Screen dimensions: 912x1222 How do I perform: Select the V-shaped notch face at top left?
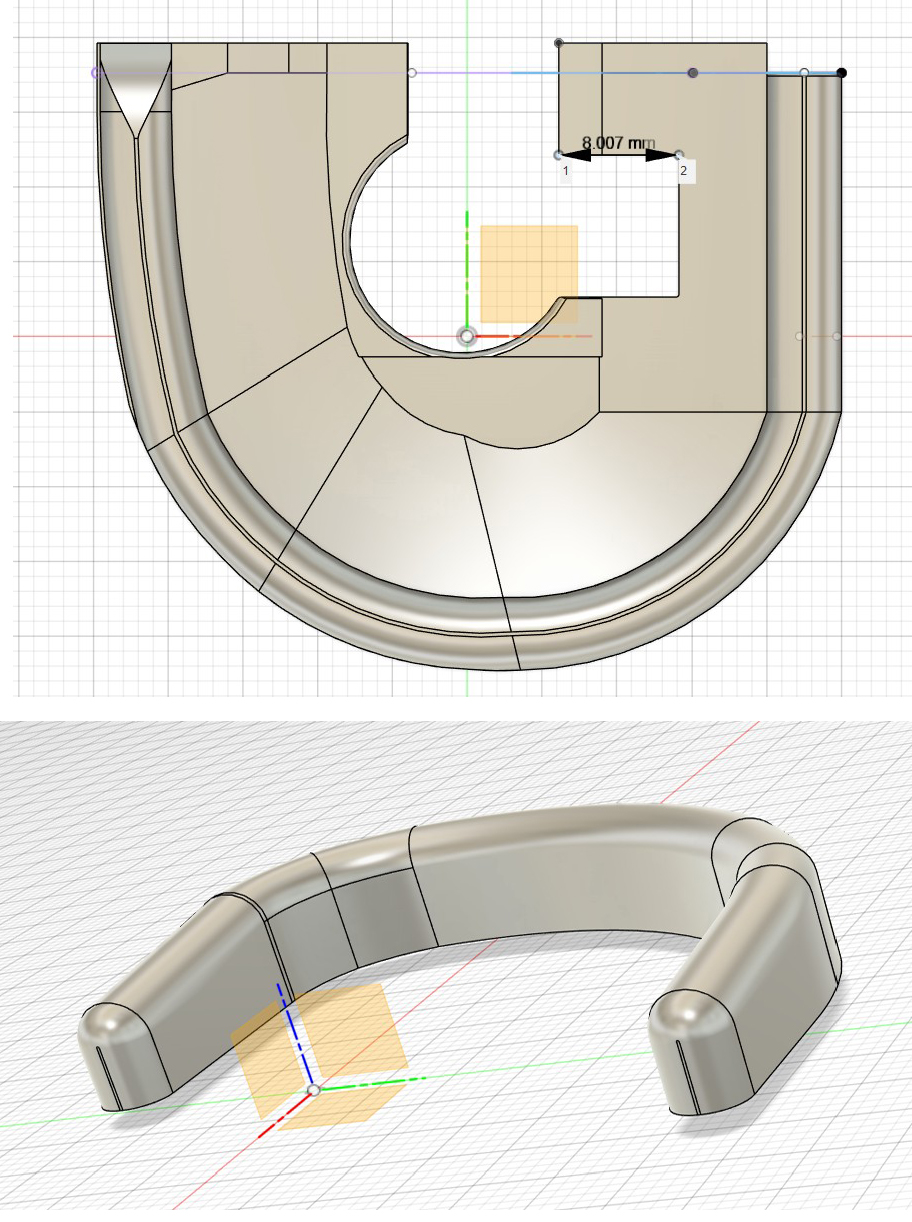[136, 90]
